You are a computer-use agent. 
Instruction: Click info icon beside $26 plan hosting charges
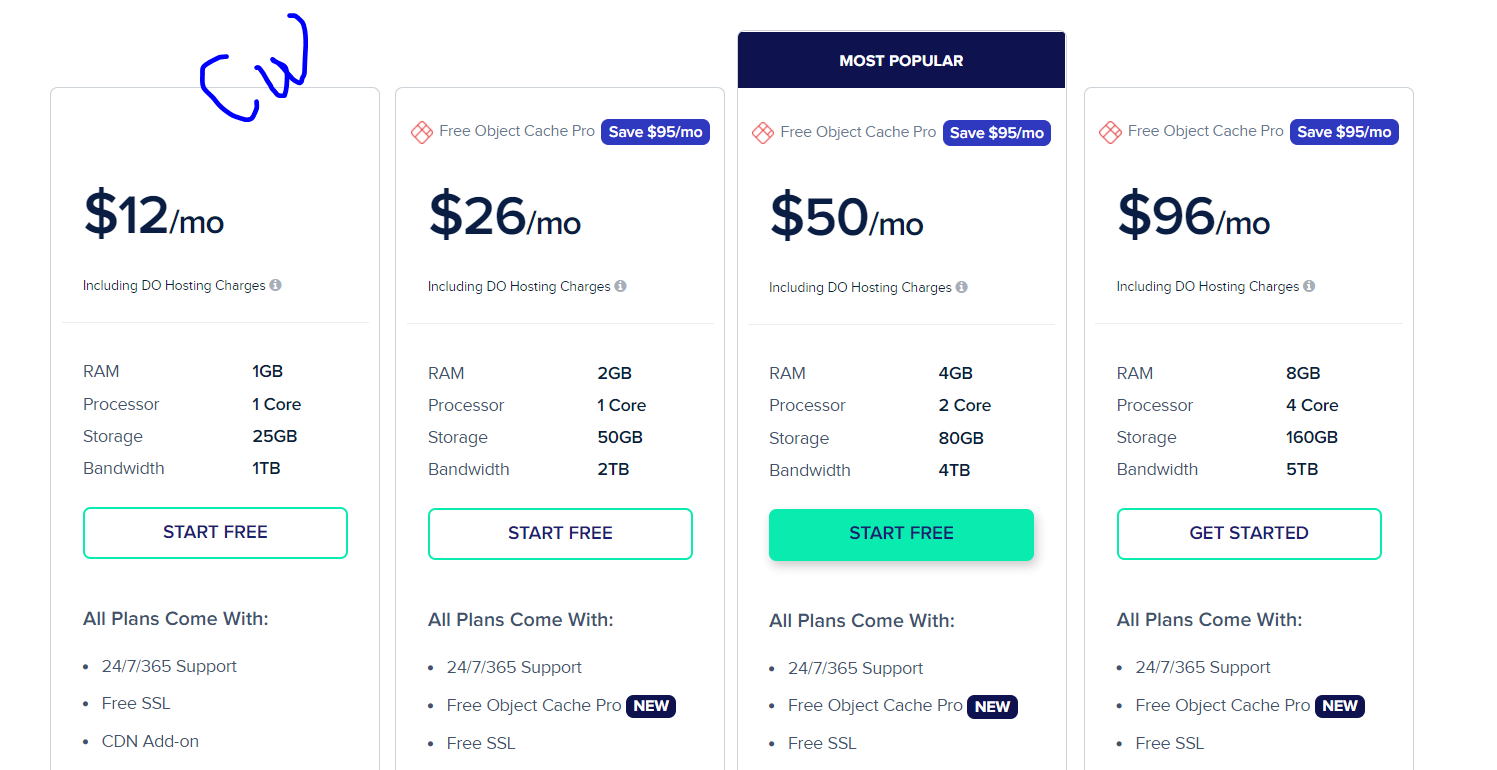[x=620, y=286]
